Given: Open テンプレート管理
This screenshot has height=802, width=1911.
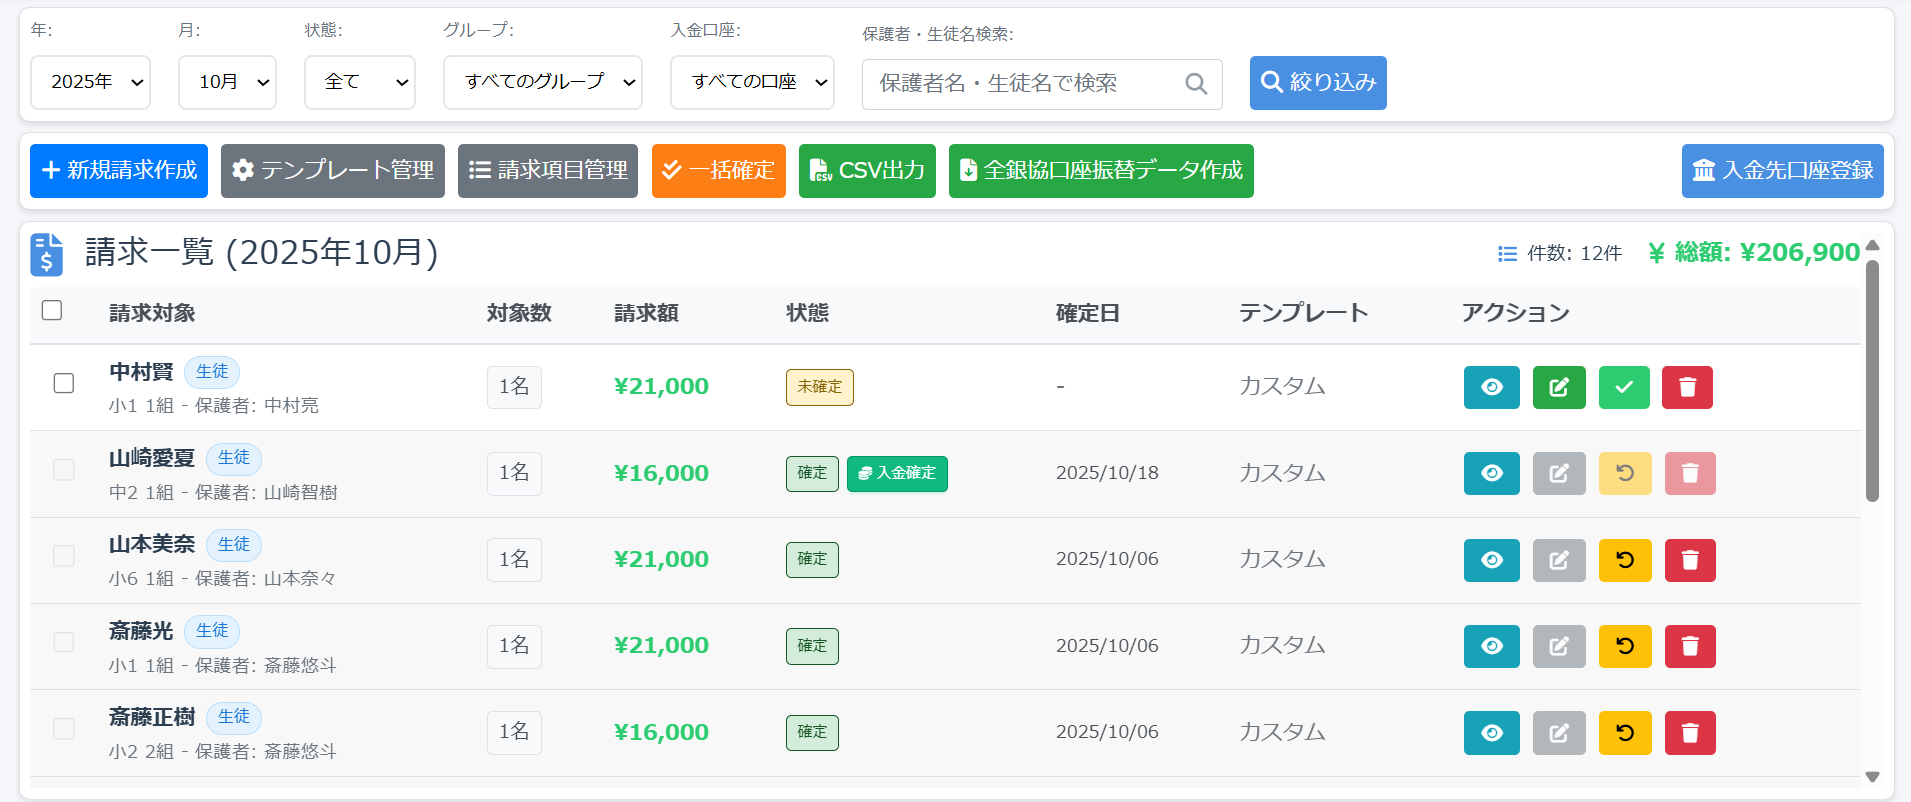Looking at the screenshot, I should click(x=333, y=171).
